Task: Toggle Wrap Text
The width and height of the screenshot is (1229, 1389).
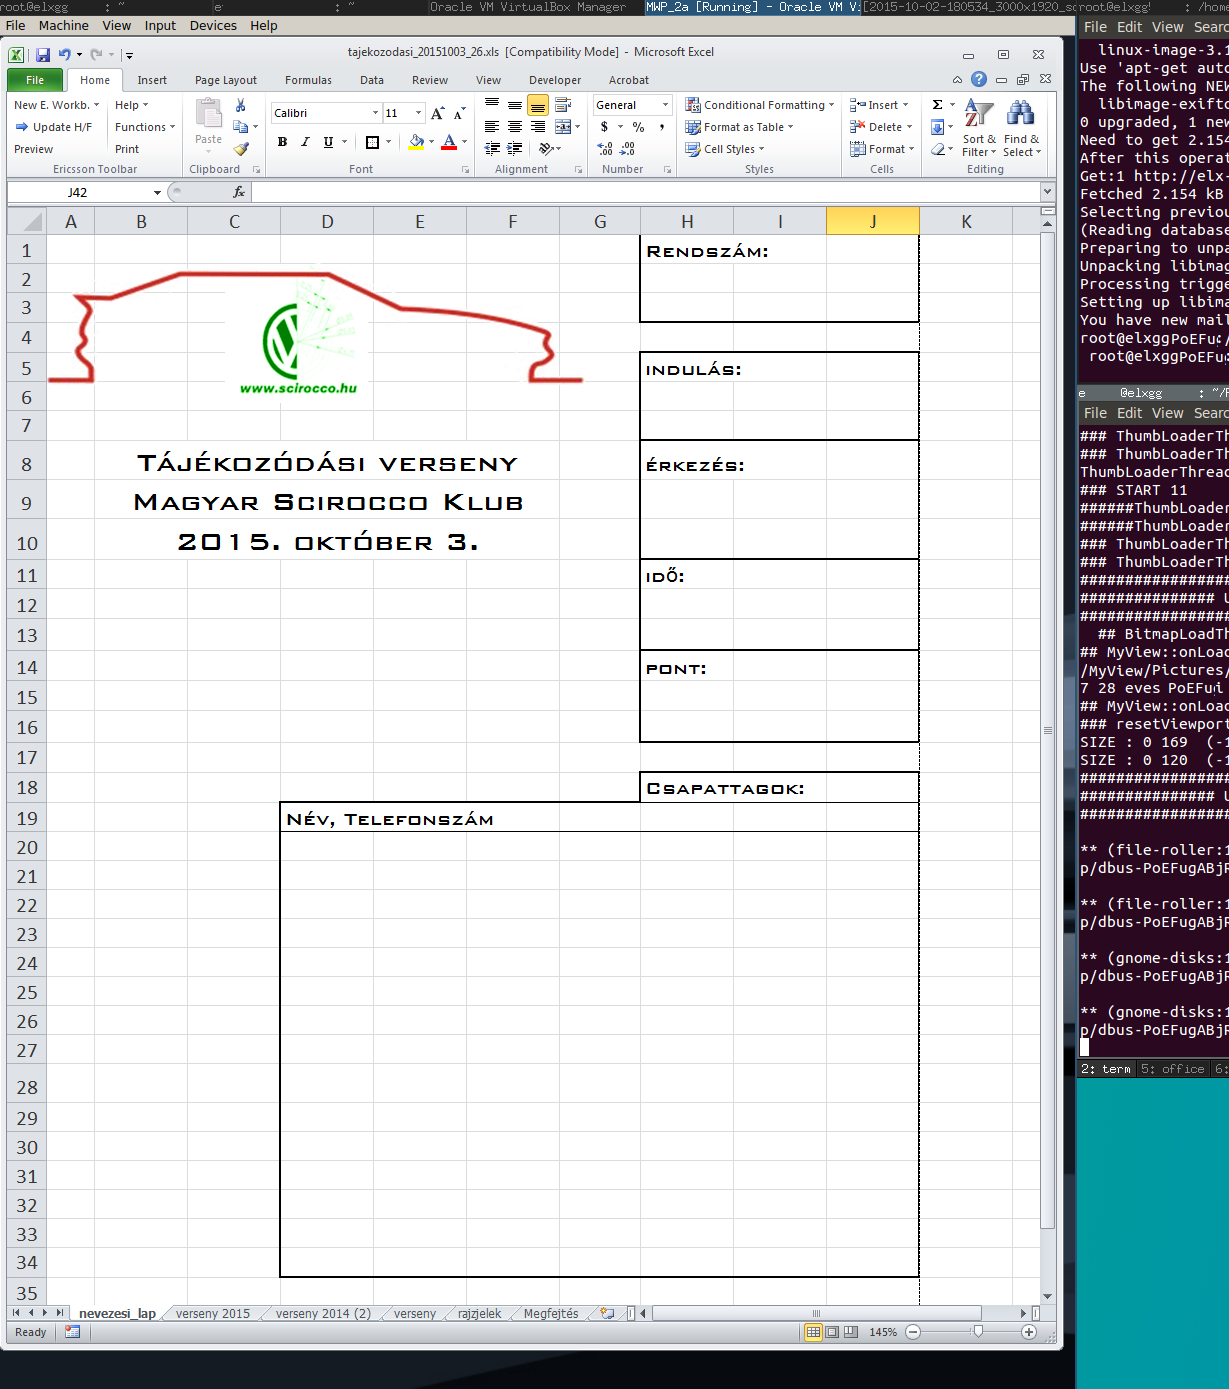Action: pos(563,105)
